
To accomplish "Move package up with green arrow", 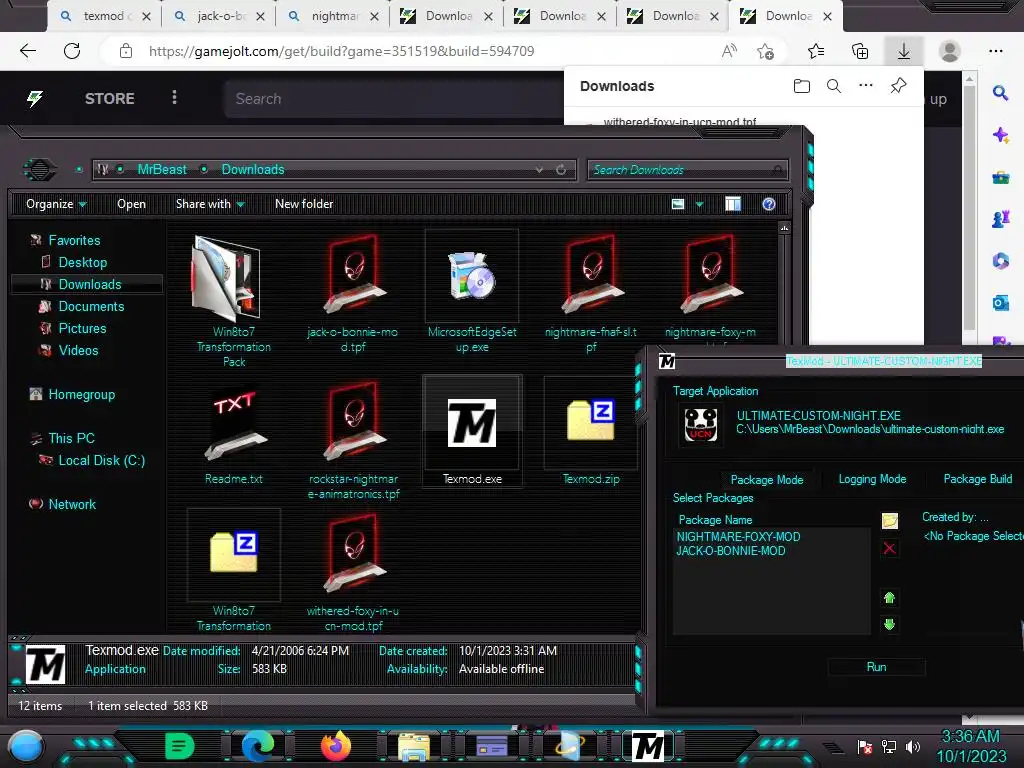I will pos(889,598).
